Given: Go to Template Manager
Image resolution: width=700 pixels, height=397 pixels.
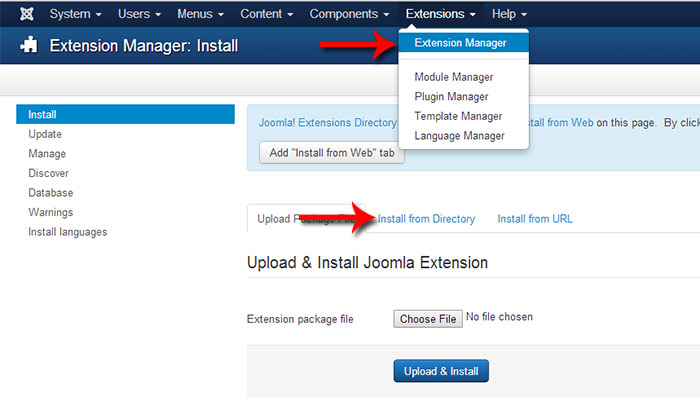Looking at the screenshot, I should point(458,116).
